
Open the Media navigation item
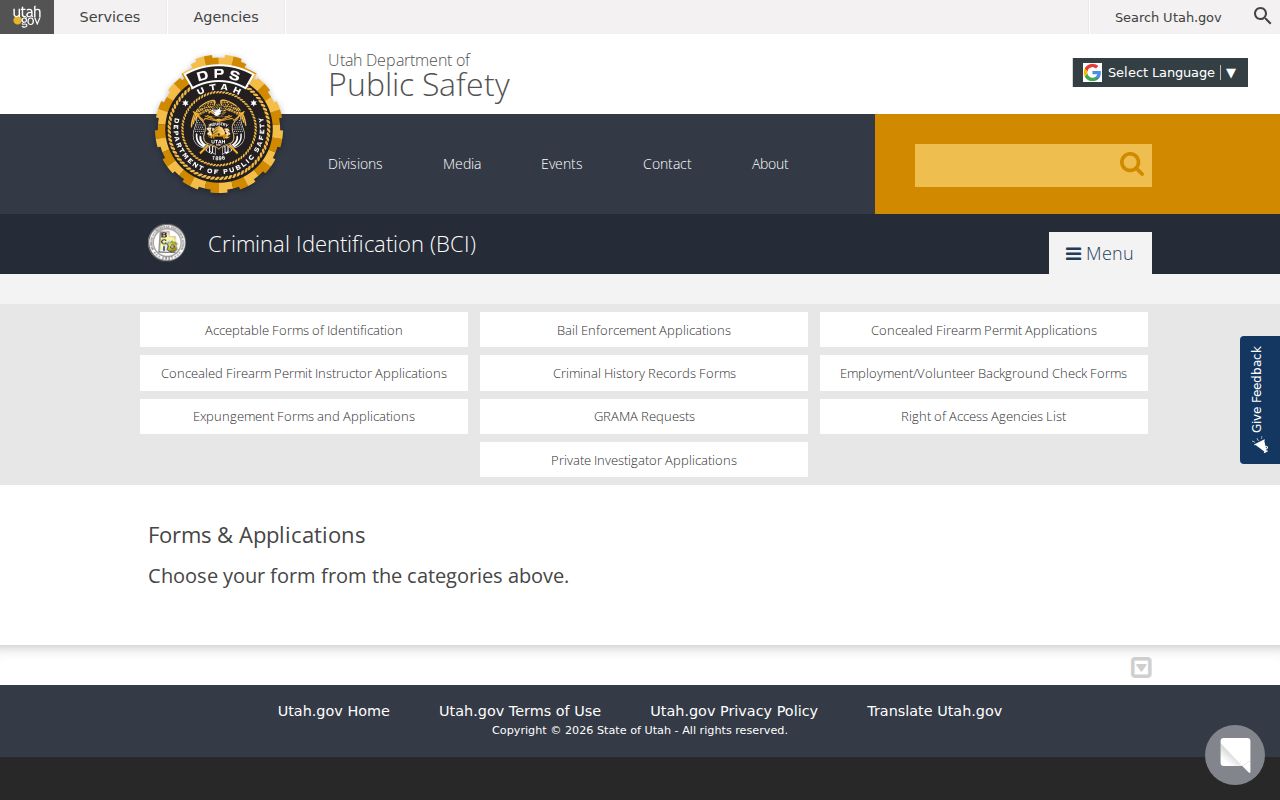[x=462, y=164]
